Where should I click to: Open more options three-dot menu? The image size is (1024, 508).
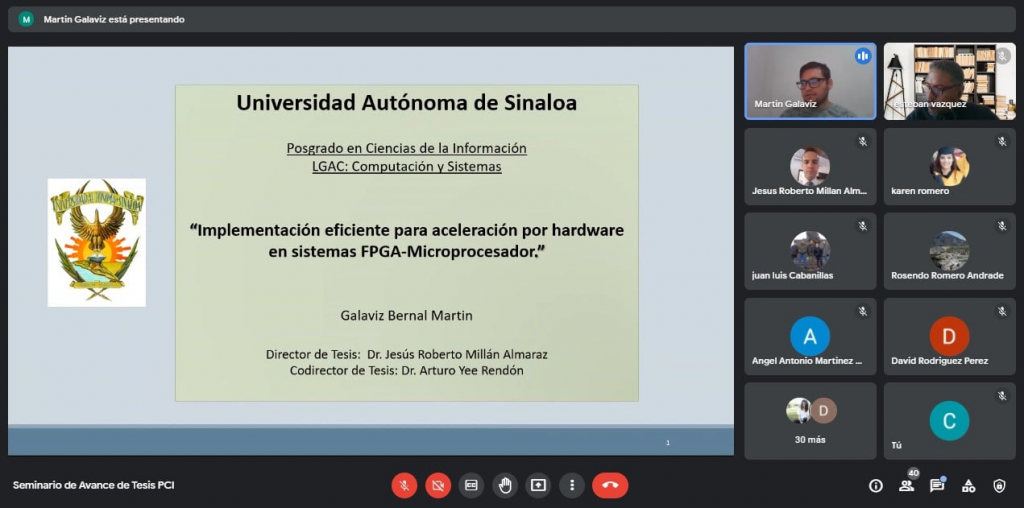coord(572,485)
